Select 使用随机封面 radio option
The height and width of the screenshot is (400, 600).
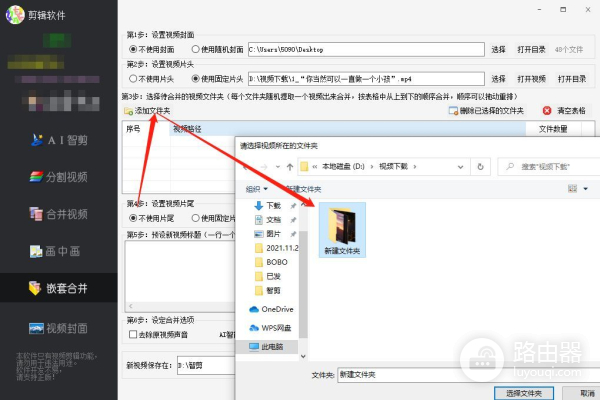pos(217,49)
